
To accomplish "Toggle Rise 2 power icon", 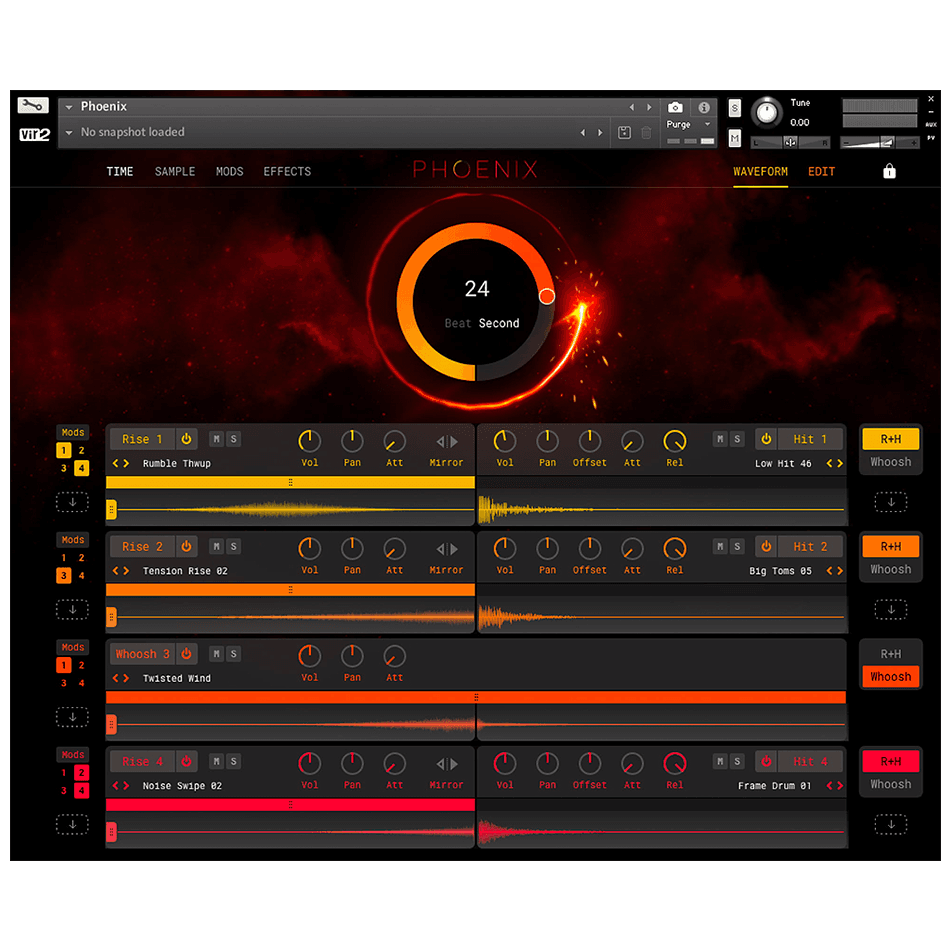I will pos(187,546).
